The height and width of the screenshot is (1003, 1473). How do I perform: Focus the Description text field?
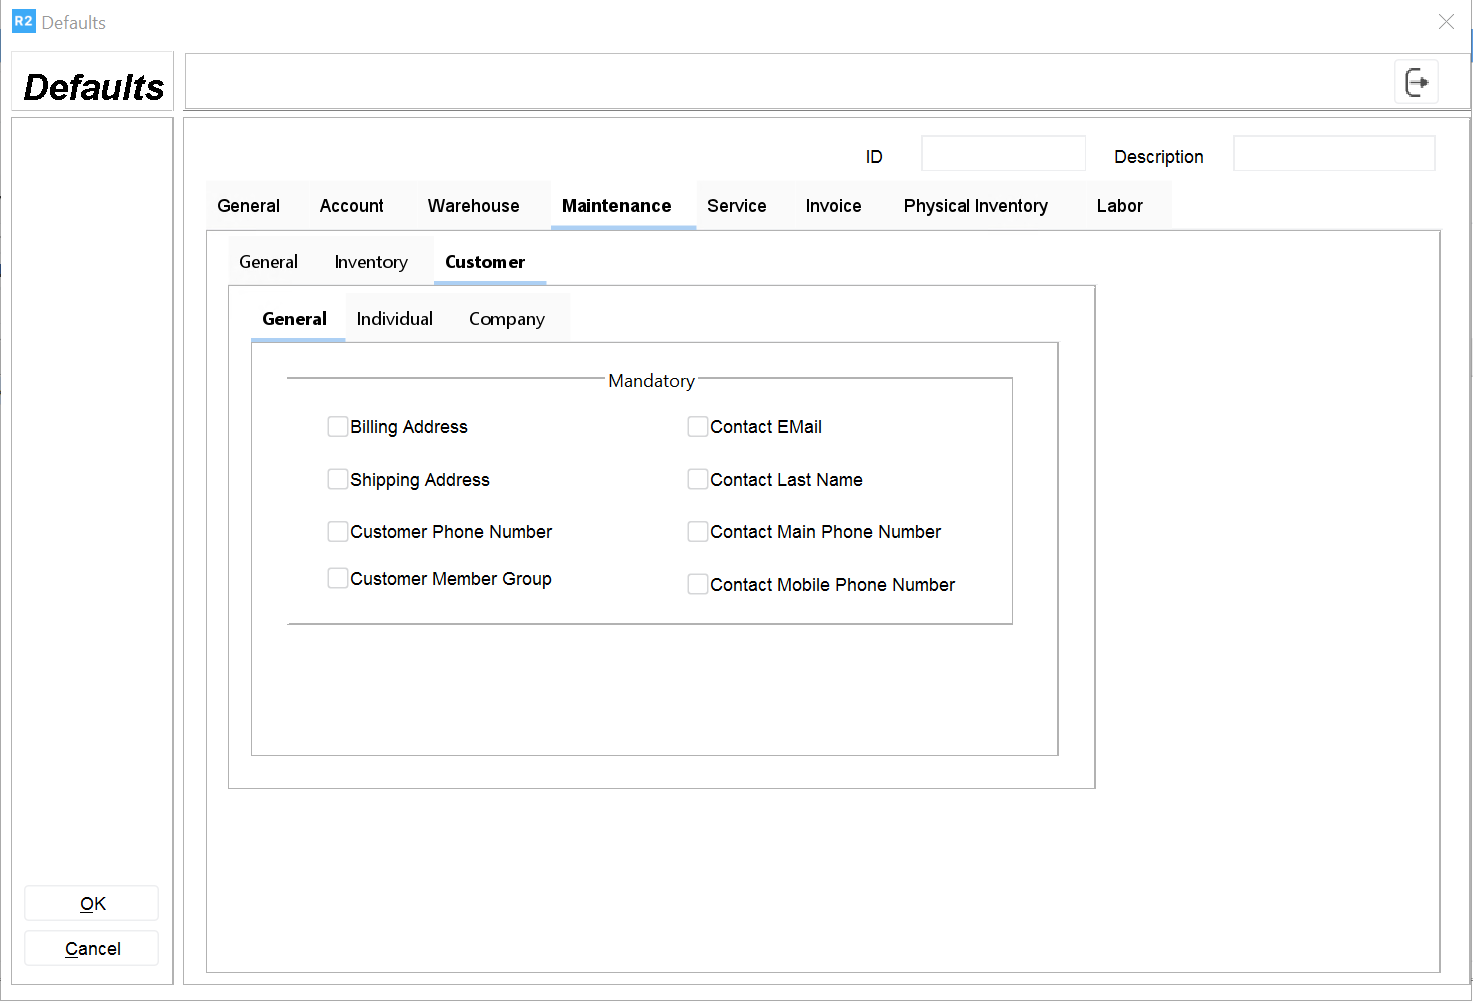coord(1333,155)
